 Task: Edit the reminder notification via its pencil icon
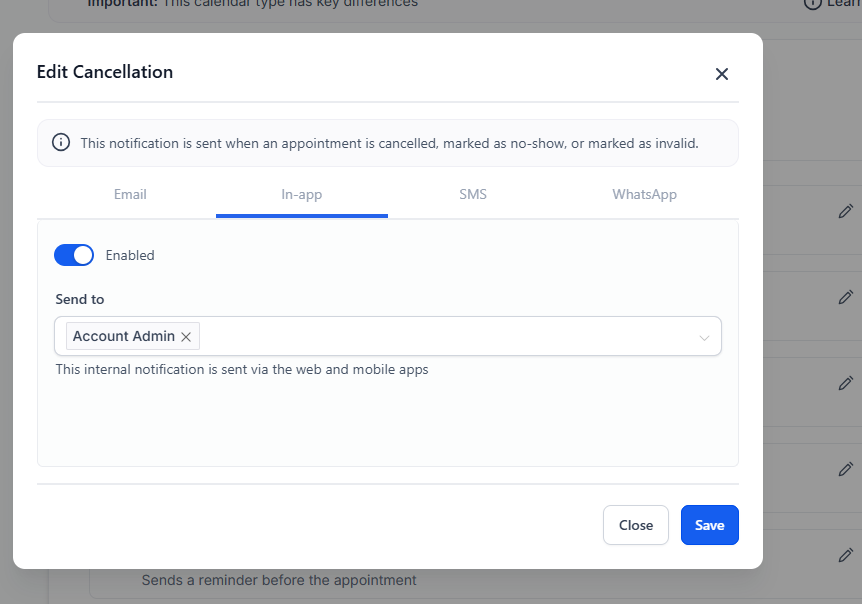[846, 555]
